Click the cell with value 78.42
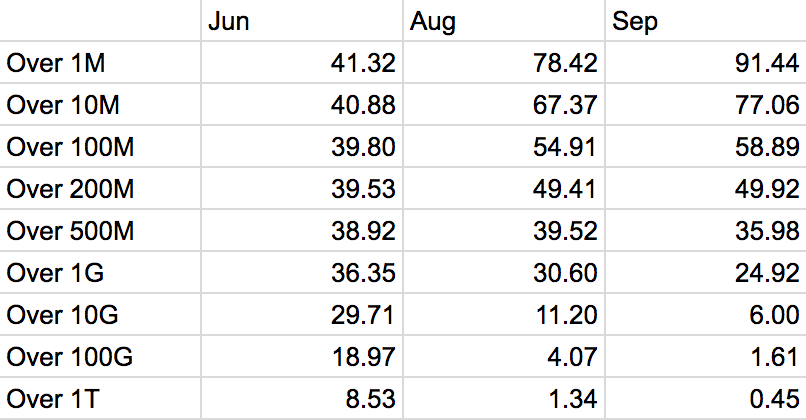Screen dimensions: 806x420 (504, 63)
